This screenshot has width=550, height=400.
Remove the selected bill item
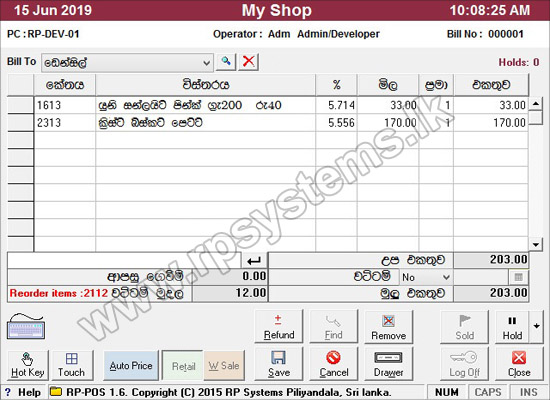tap(389, 326)
